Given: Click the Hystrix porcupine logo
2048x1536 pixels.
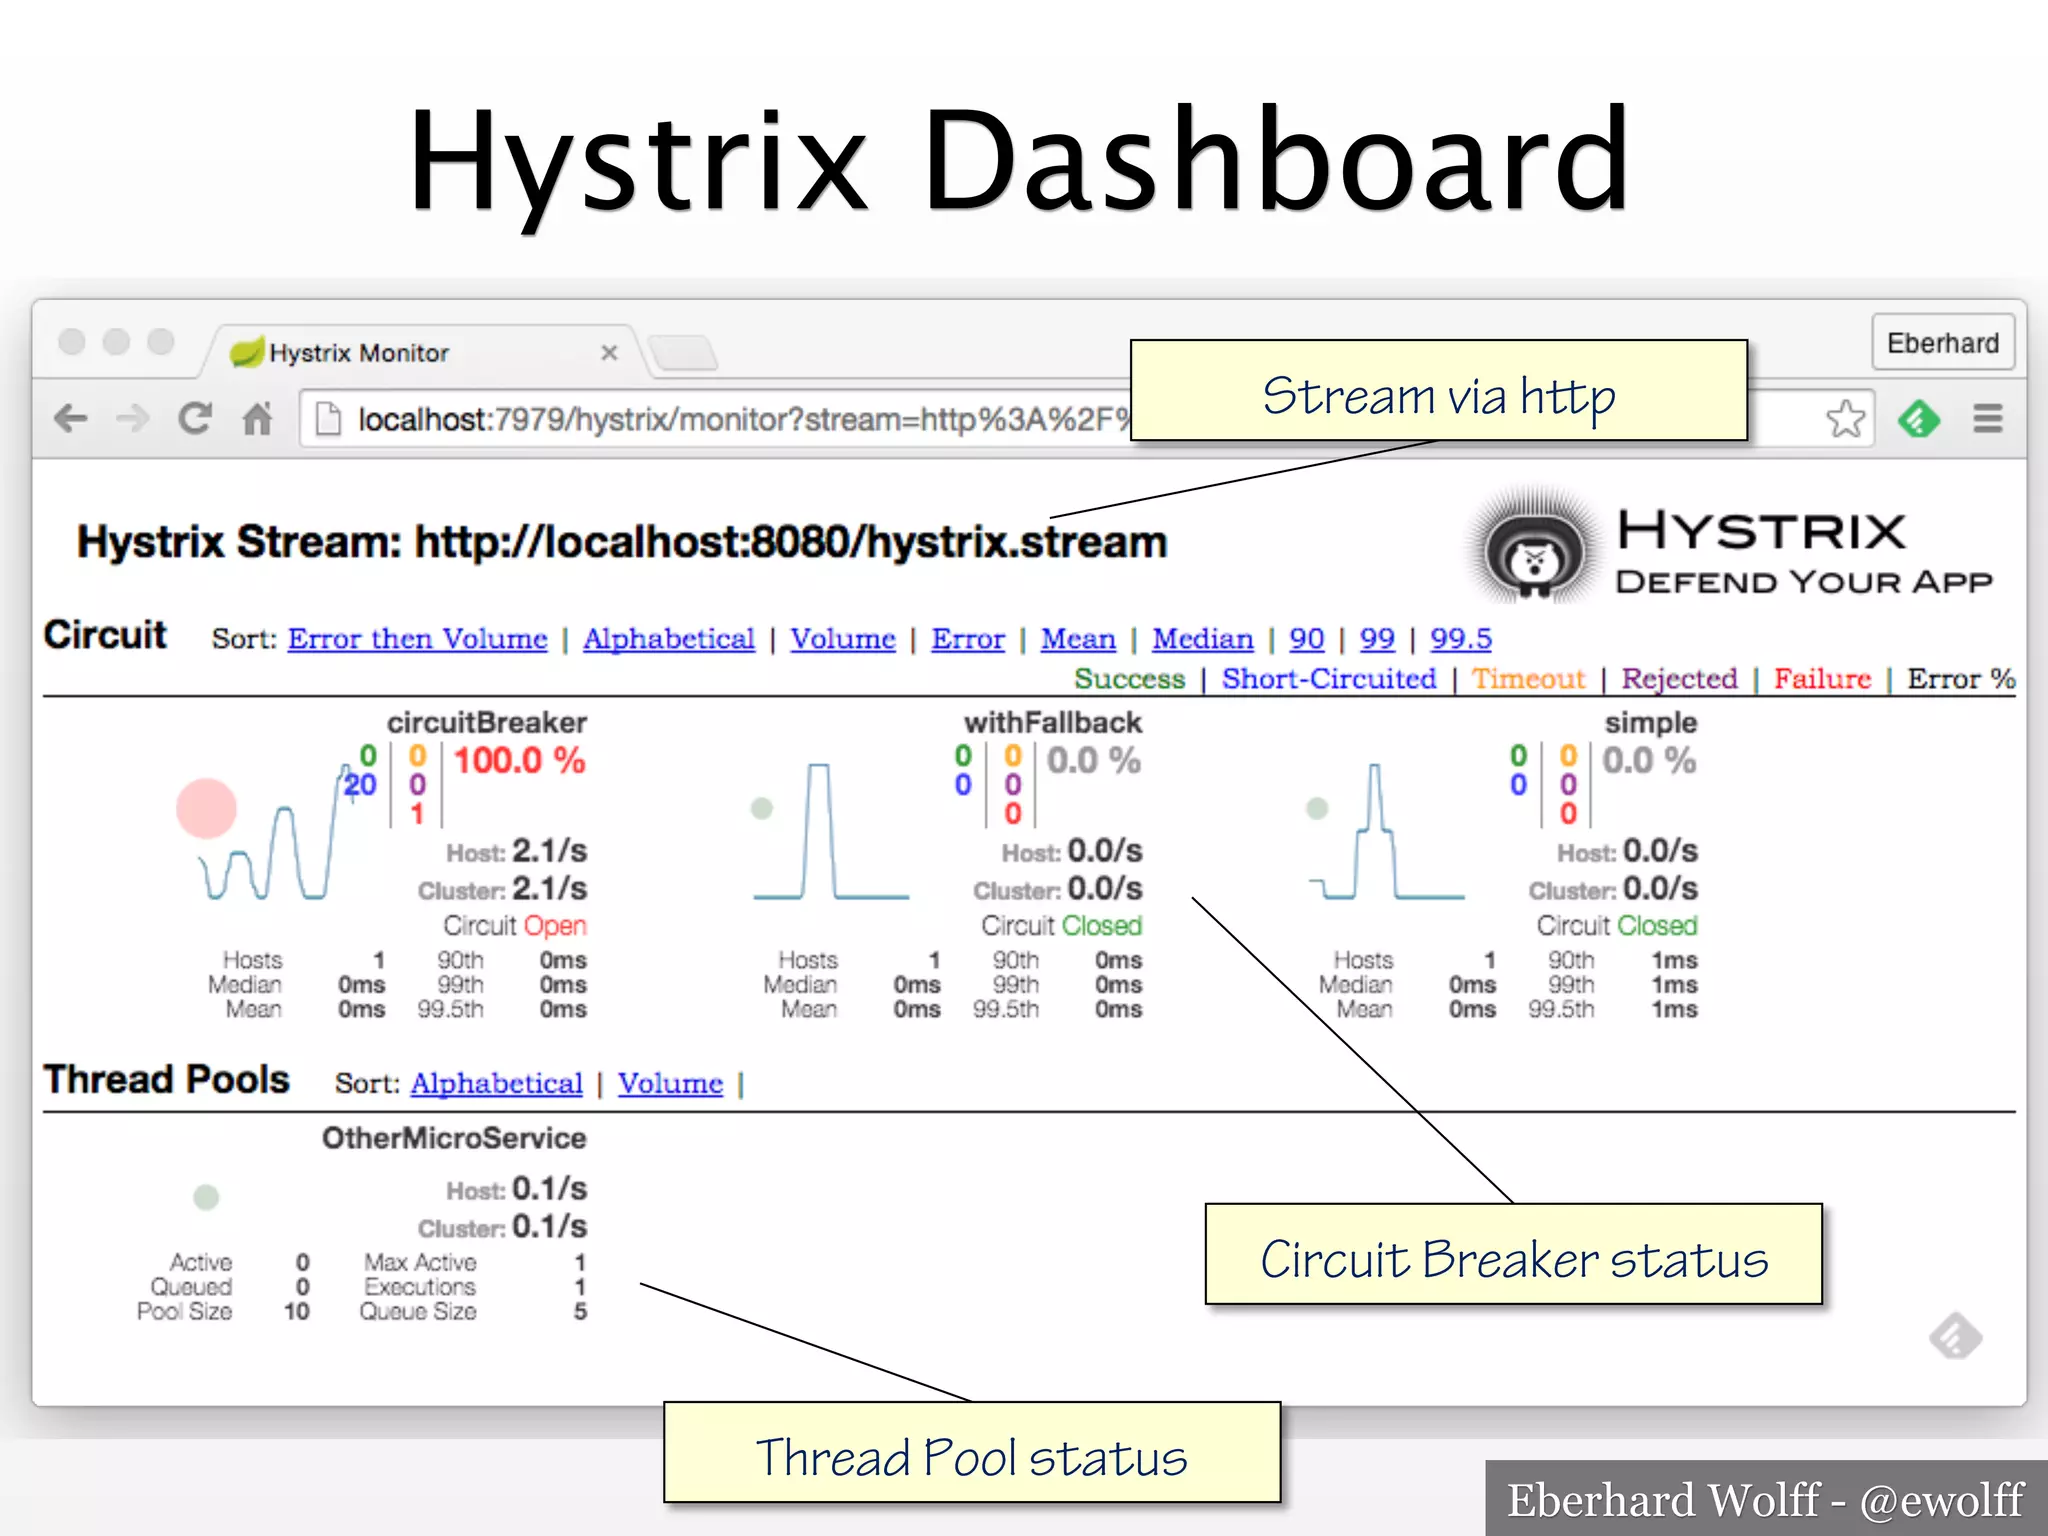Looking at the screenshot, I should point(1533,548).
